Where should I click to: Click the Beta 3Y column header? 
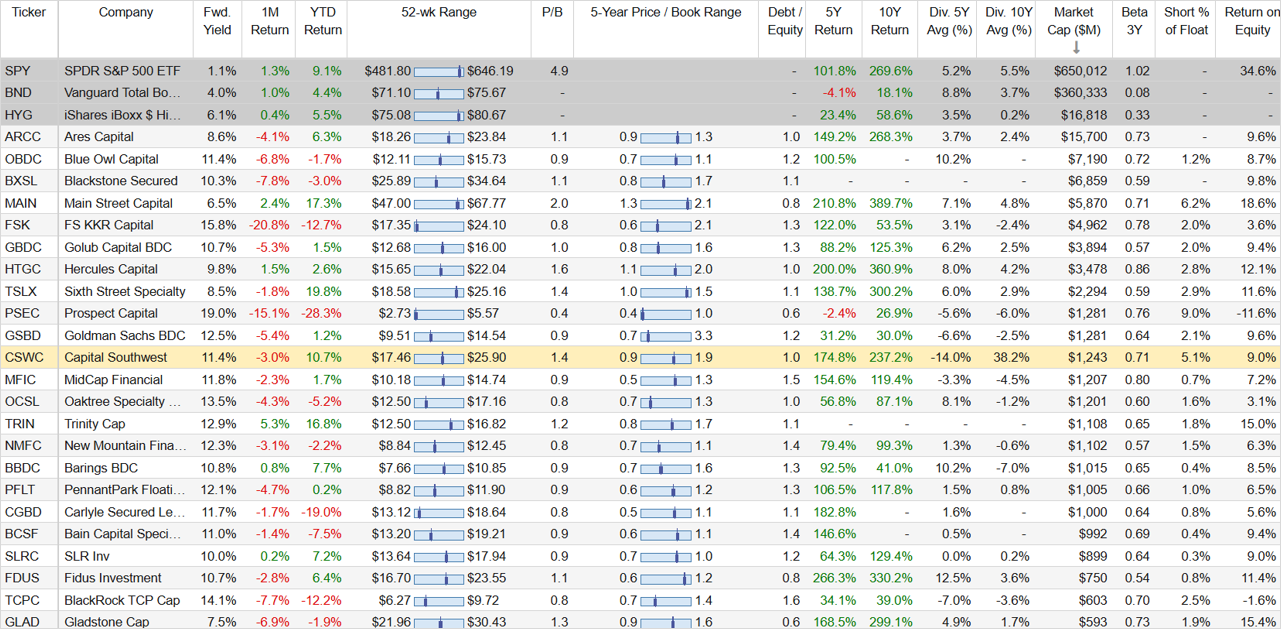pyautogui.click(x=1135, y=21)
